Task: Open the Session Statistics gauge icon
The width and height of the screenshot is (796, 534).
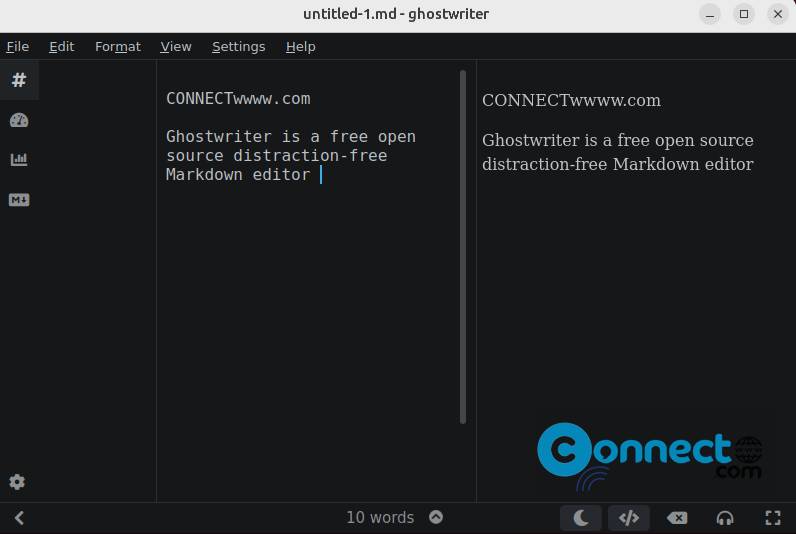Action: point(19,120)
